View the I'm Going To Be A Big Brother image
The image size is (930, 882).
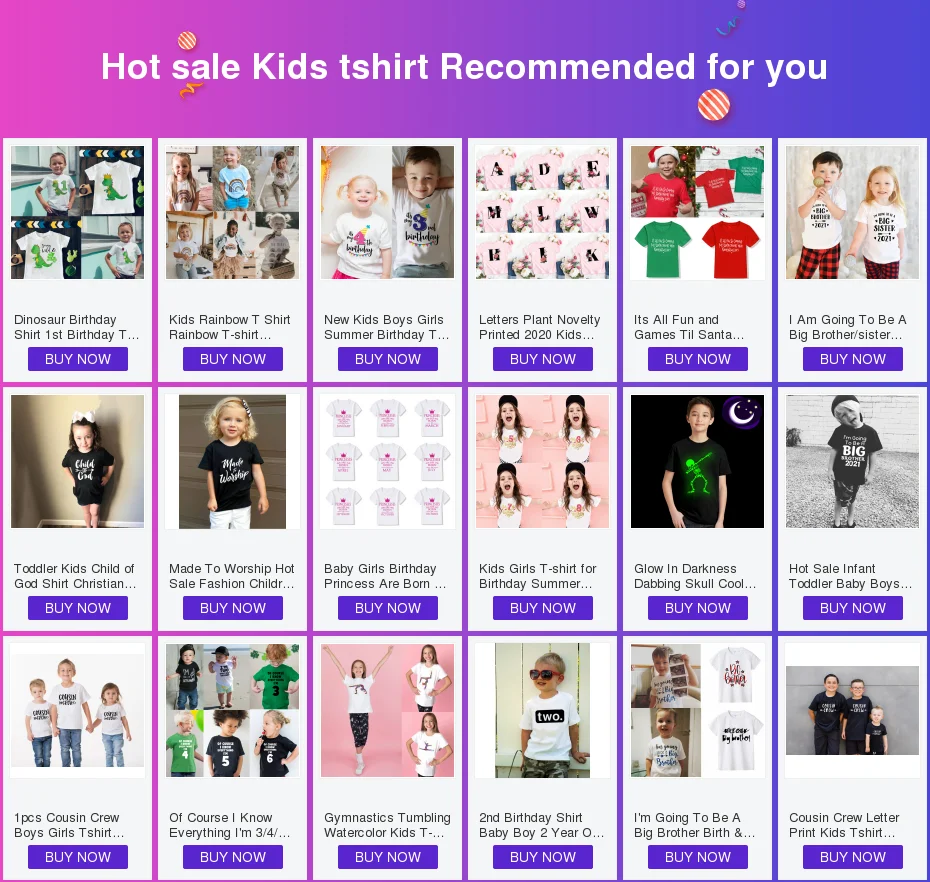point(698,710)
